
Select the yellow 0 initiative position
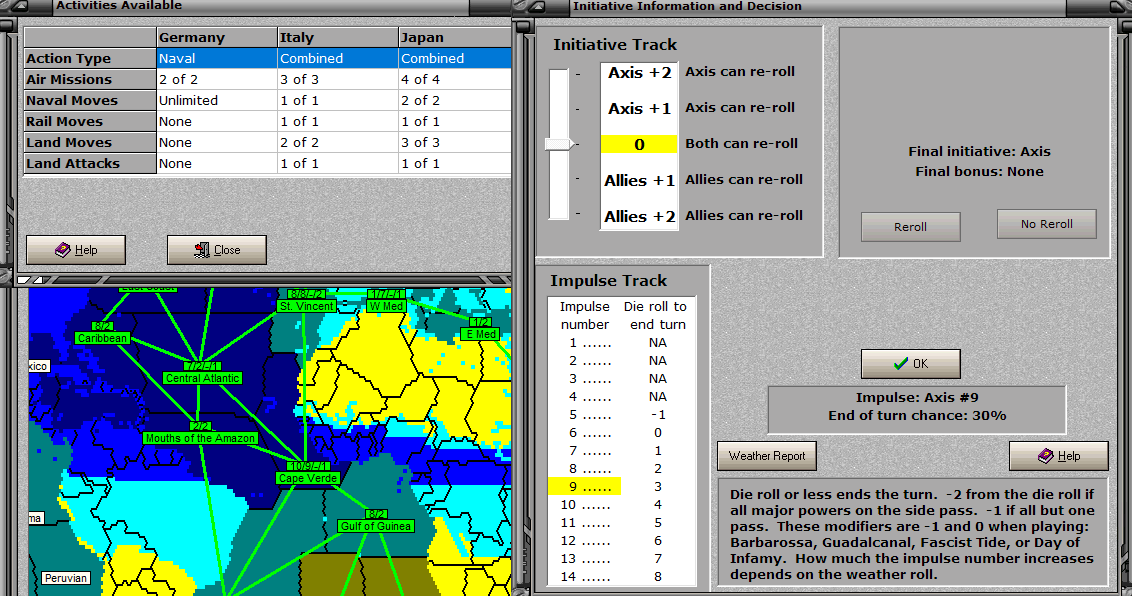(639, 144)
